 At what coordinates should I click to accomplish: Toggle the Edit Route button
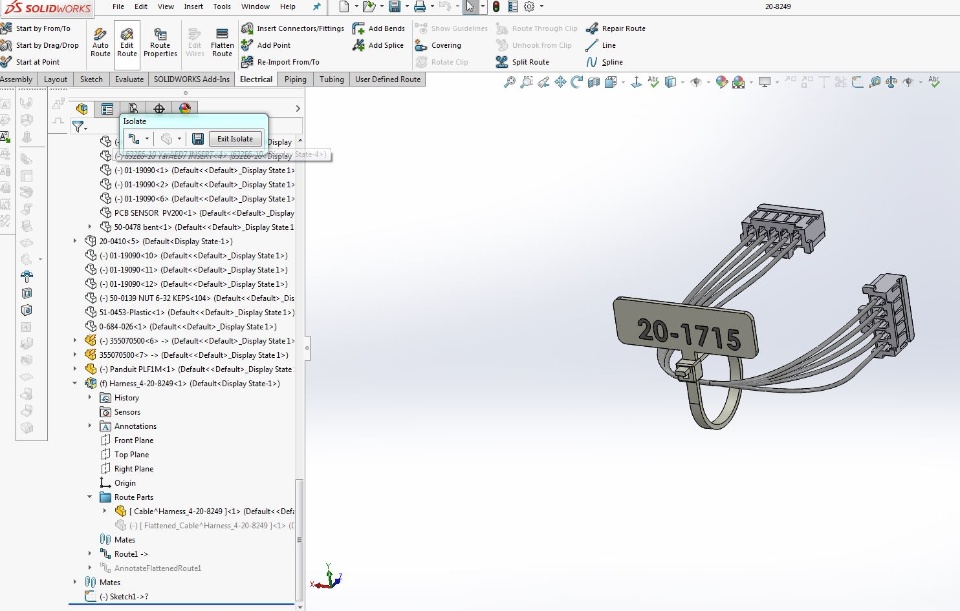[x=127, y=41]
